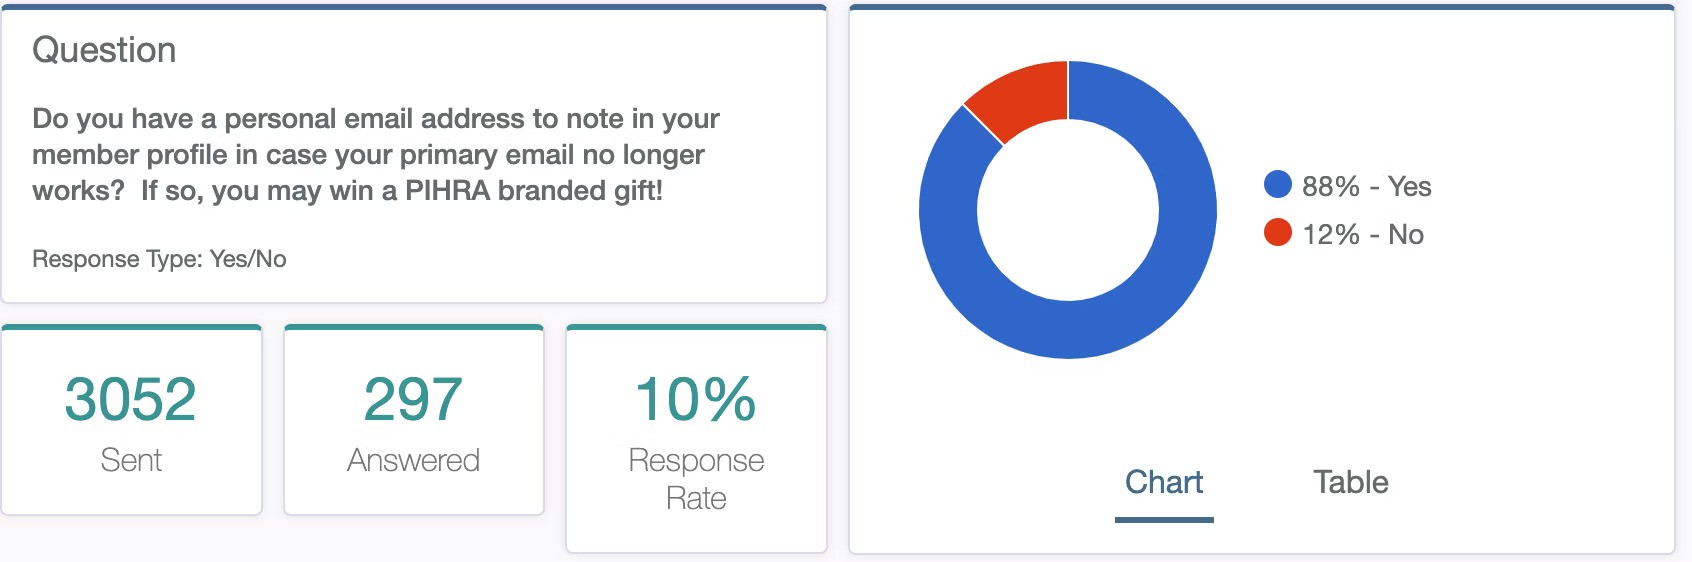Click the personal email question text
Viewport: 1692px width, 562px height.
pos(376,154)
